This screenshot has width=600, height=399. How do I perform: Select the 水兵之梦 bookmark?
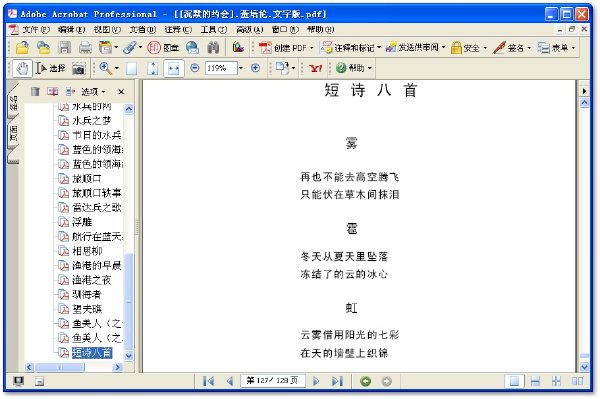pos(91,121)
